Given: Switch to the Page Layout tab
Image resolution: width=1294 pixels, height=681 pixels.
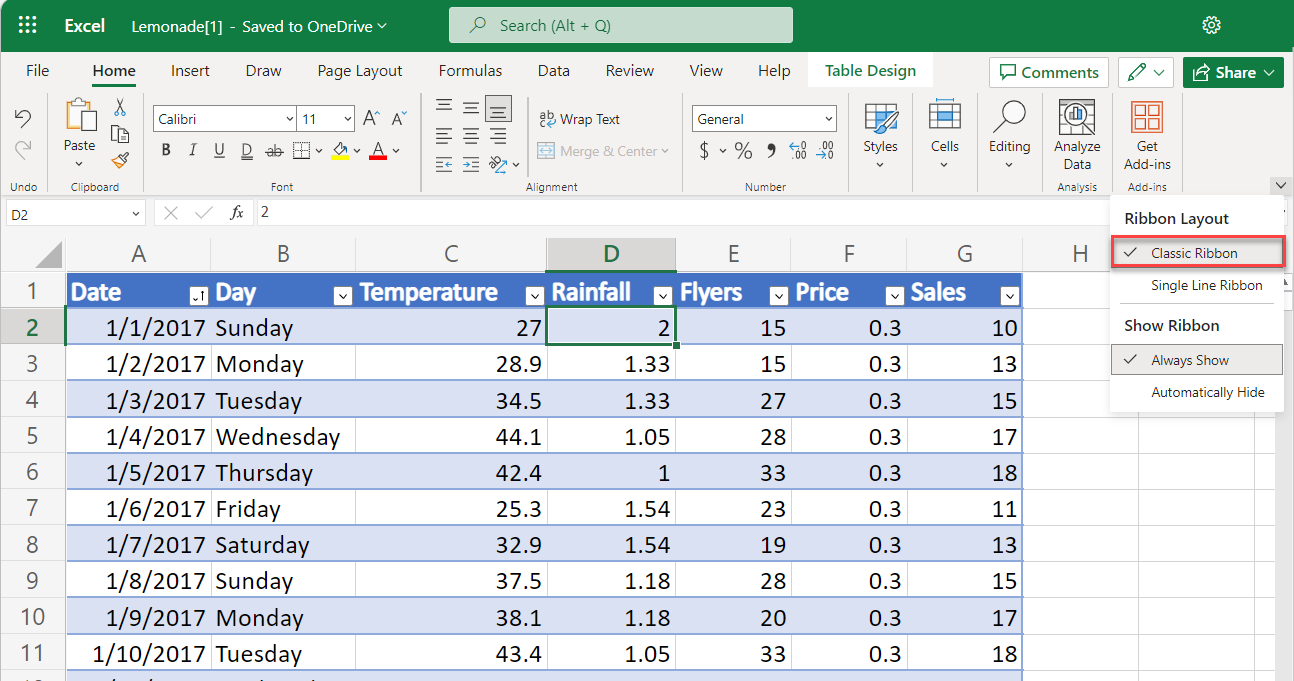Looking at the screenshot, I should click(360, 71).
